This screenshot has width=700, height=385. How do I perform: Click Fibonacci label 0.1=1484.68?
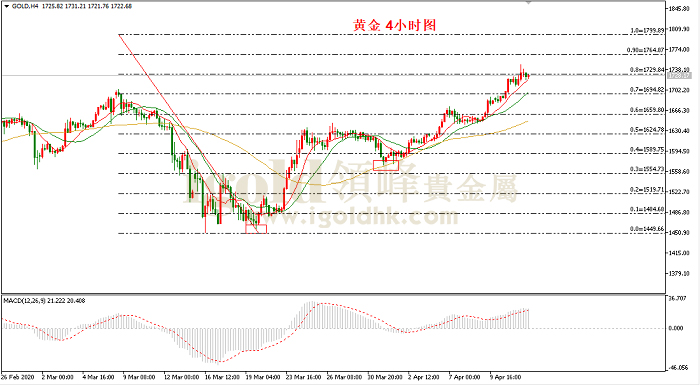(647, 209)
